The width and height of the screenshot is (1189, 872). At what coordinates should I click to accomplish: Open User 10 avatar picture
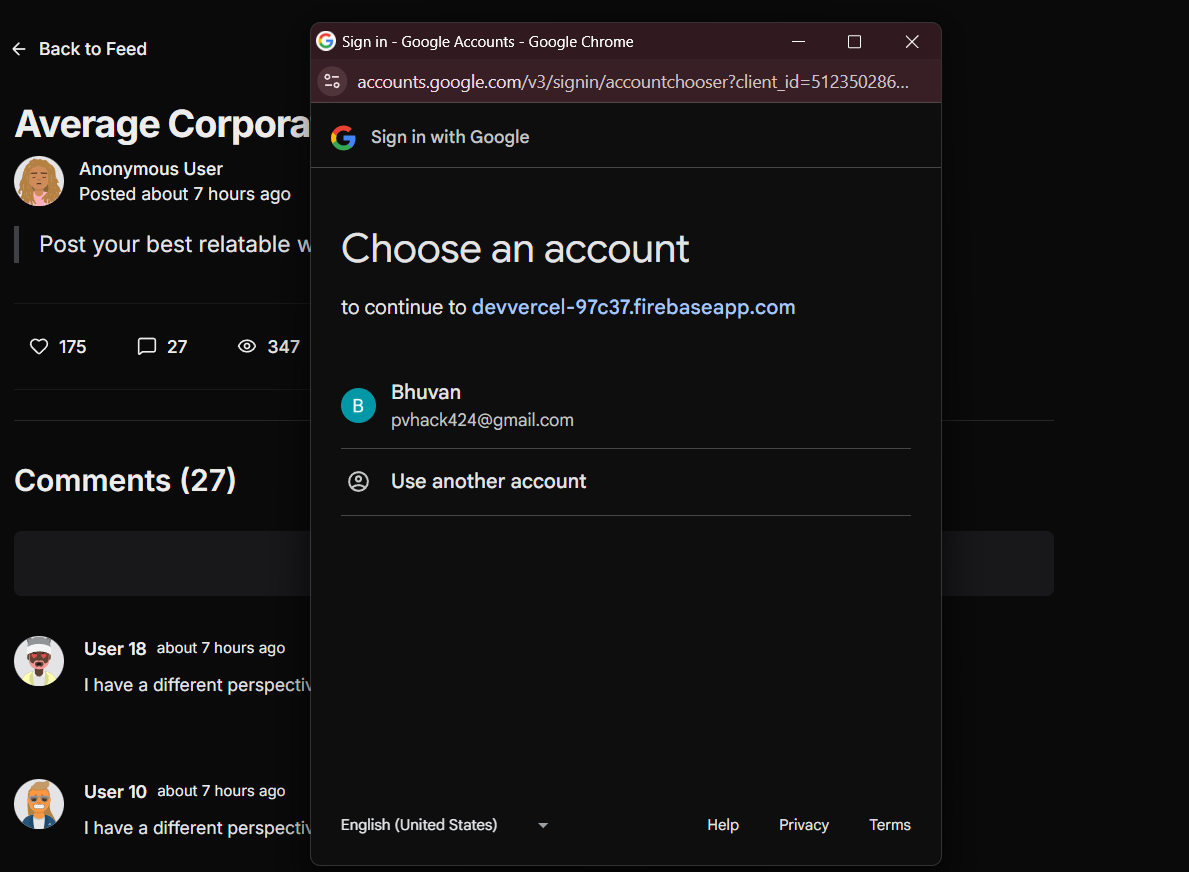point(39,804)
